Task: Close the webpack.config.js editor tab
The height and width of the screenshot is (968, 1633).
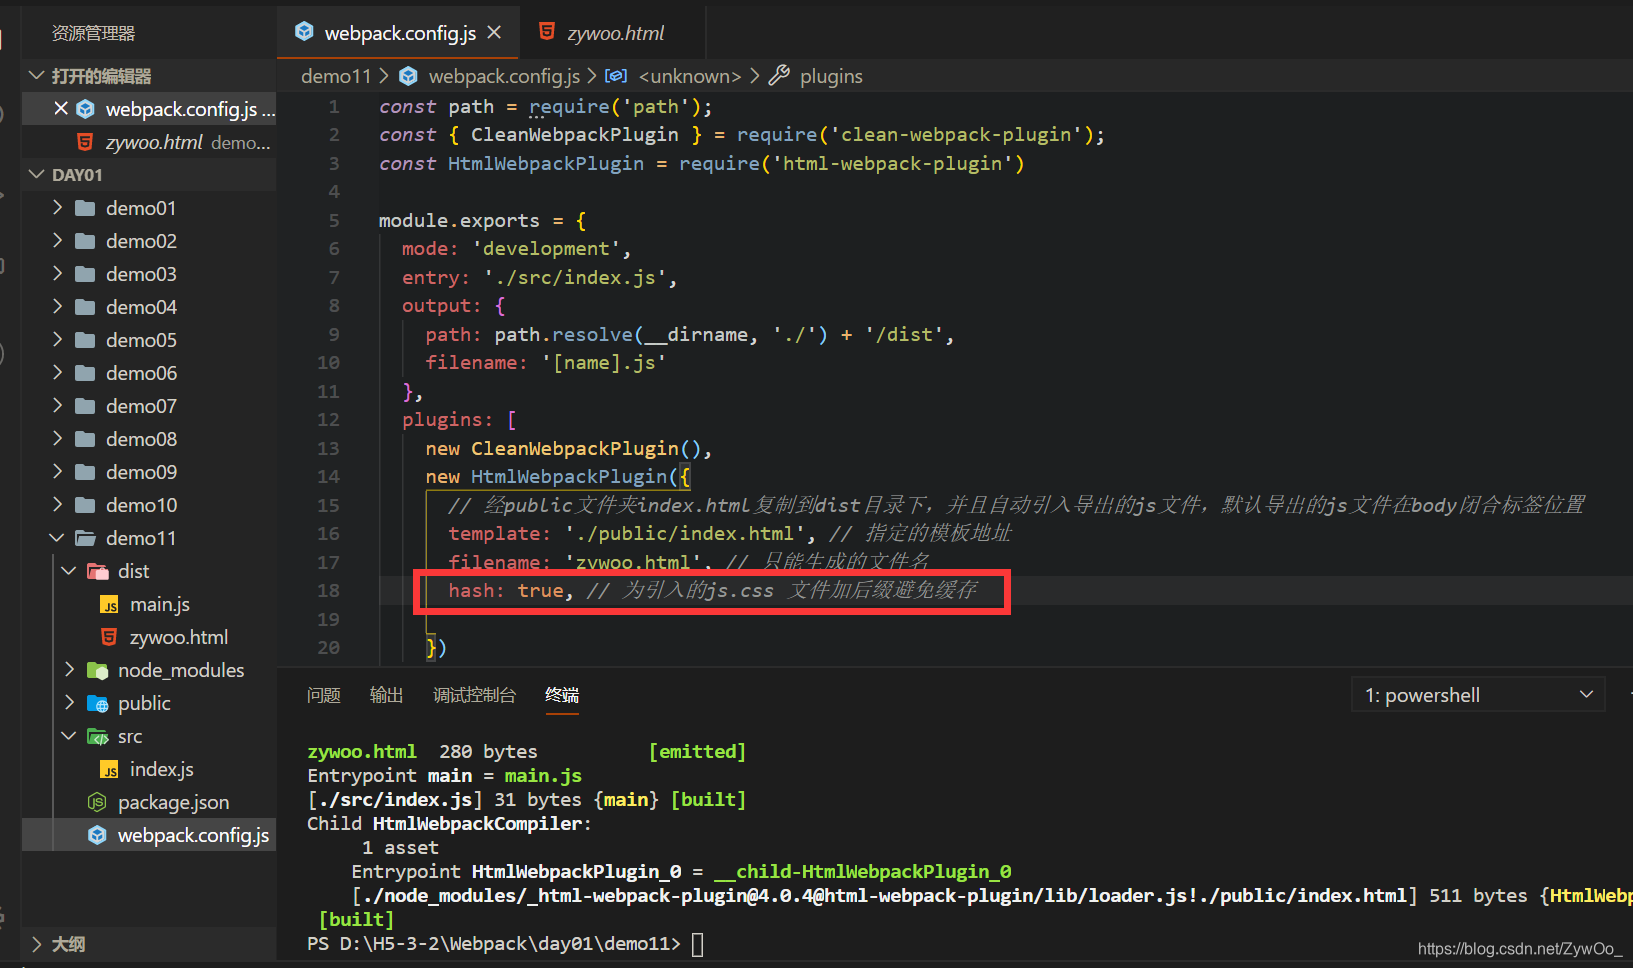Action: pos(494,33)
